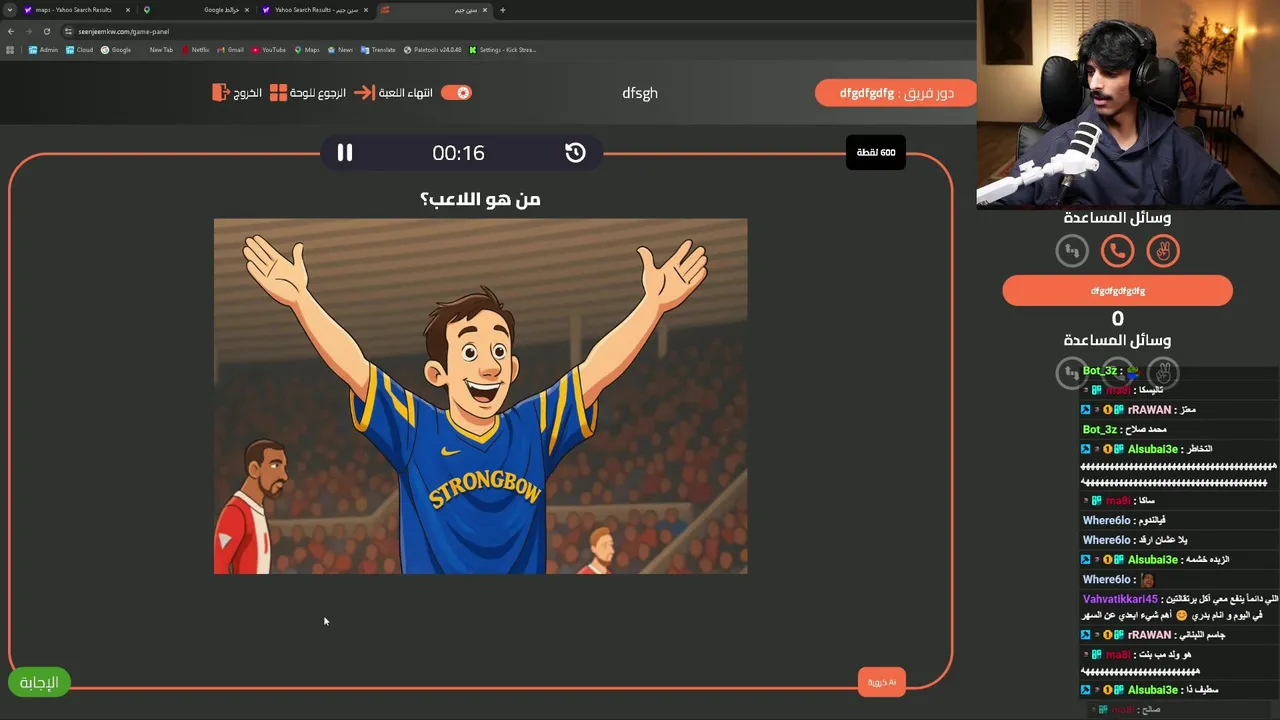The image size is (1280, 720).
Task: Click the question text من هو اللاعب؟
Action: (x=480, y=199)
